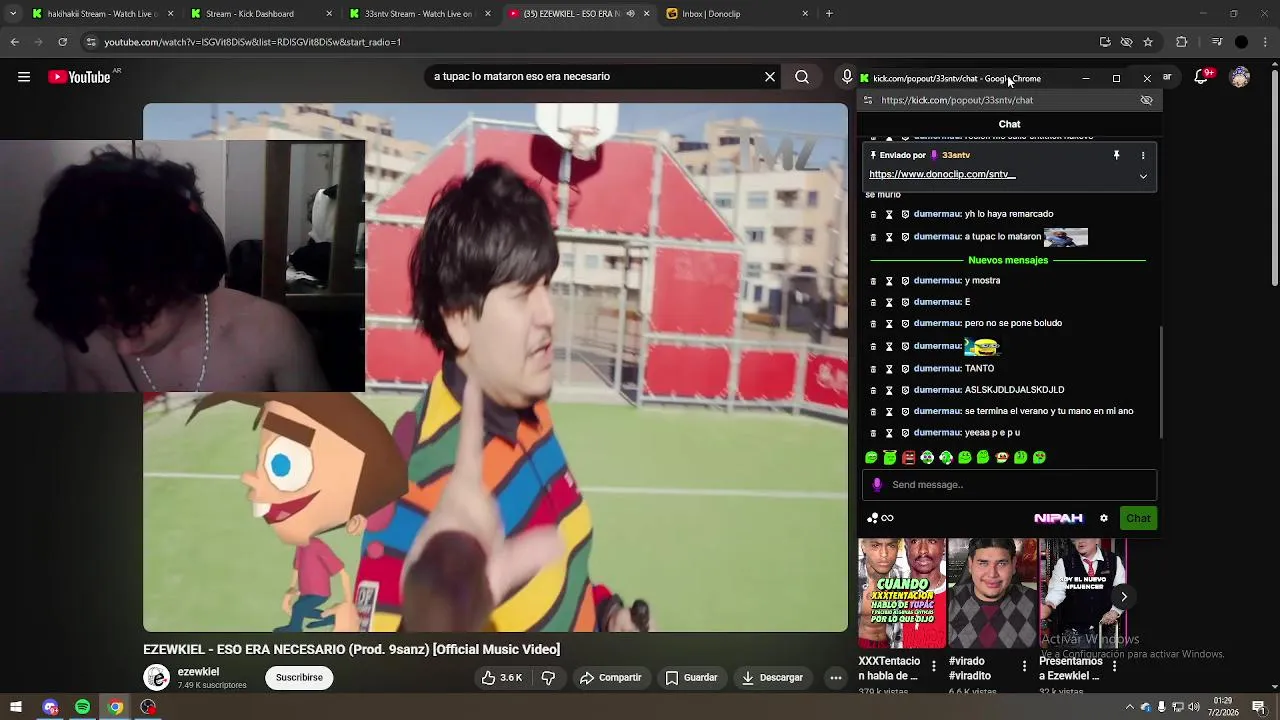Toggle the eye icon in Kick popout address bar
The image size is (1280, 720).
(x=1147, y=100)
